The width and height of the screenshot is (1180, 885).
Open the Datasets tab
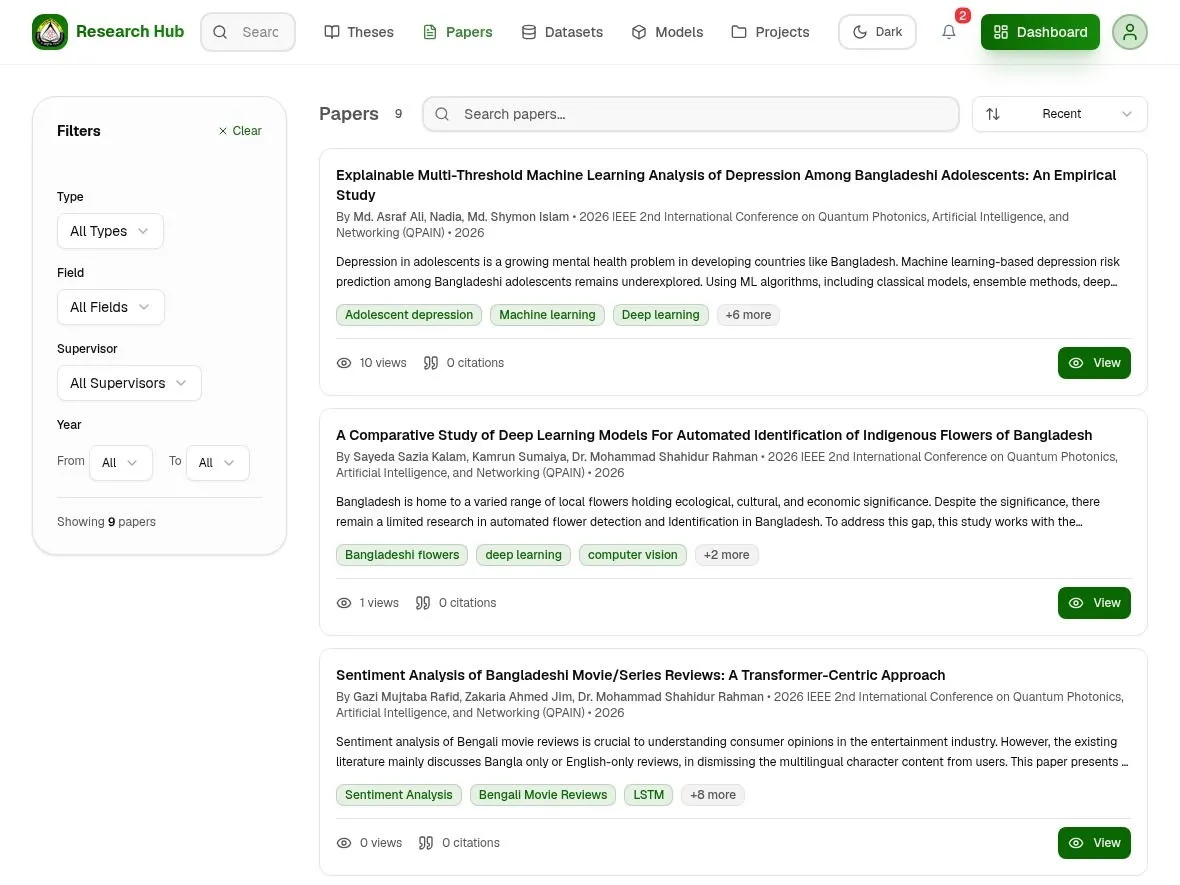coord(562,32)
